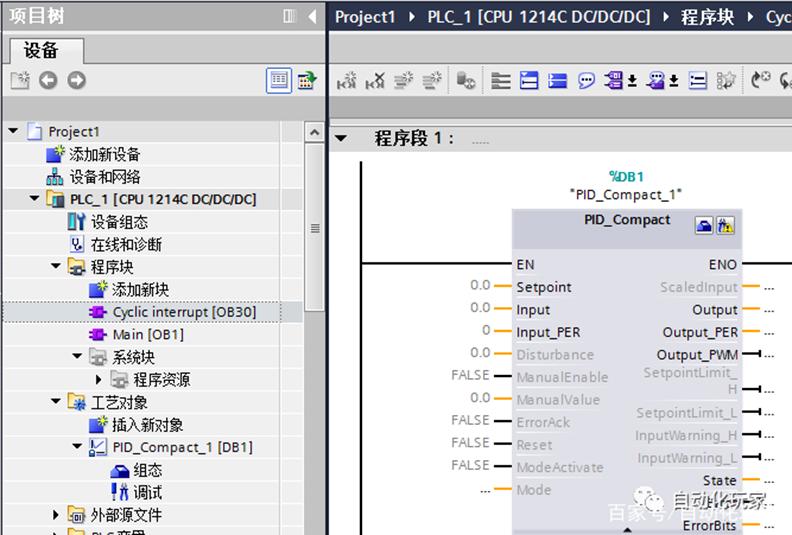The width and height of the screenshot is (792, 535).
Task: Click the Output_PWM parameter label
Action: [x=697, y=355]
